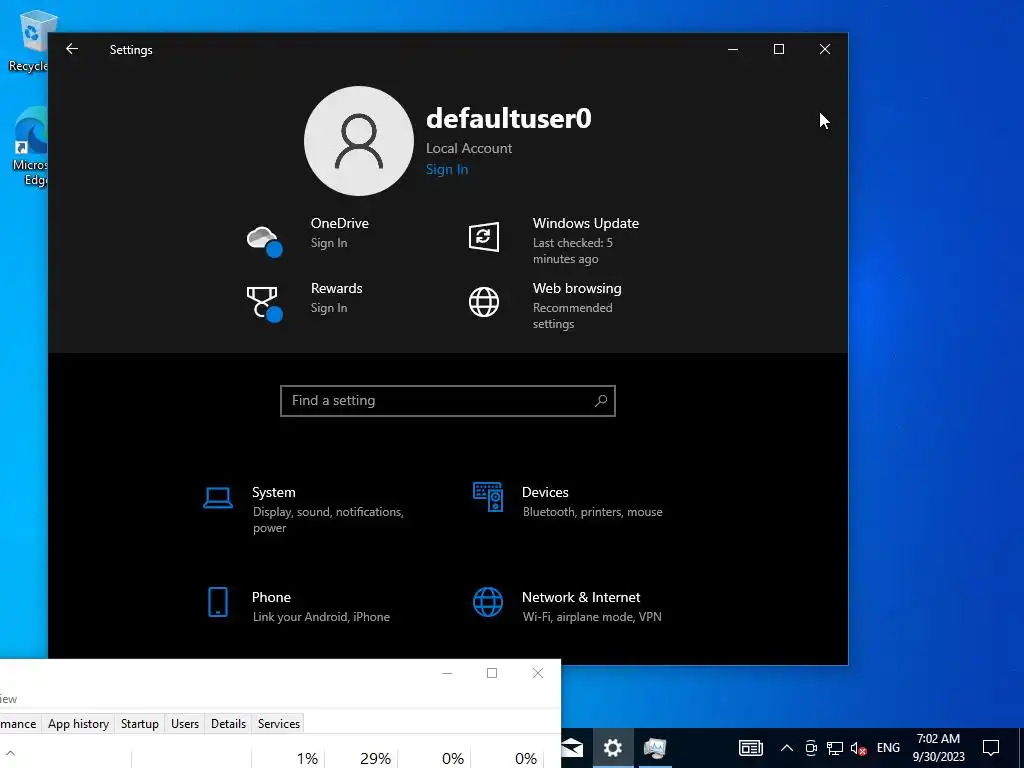Switch to Details tab in Task Manager
Screen dimensions: 1024x768
(229, 724)
